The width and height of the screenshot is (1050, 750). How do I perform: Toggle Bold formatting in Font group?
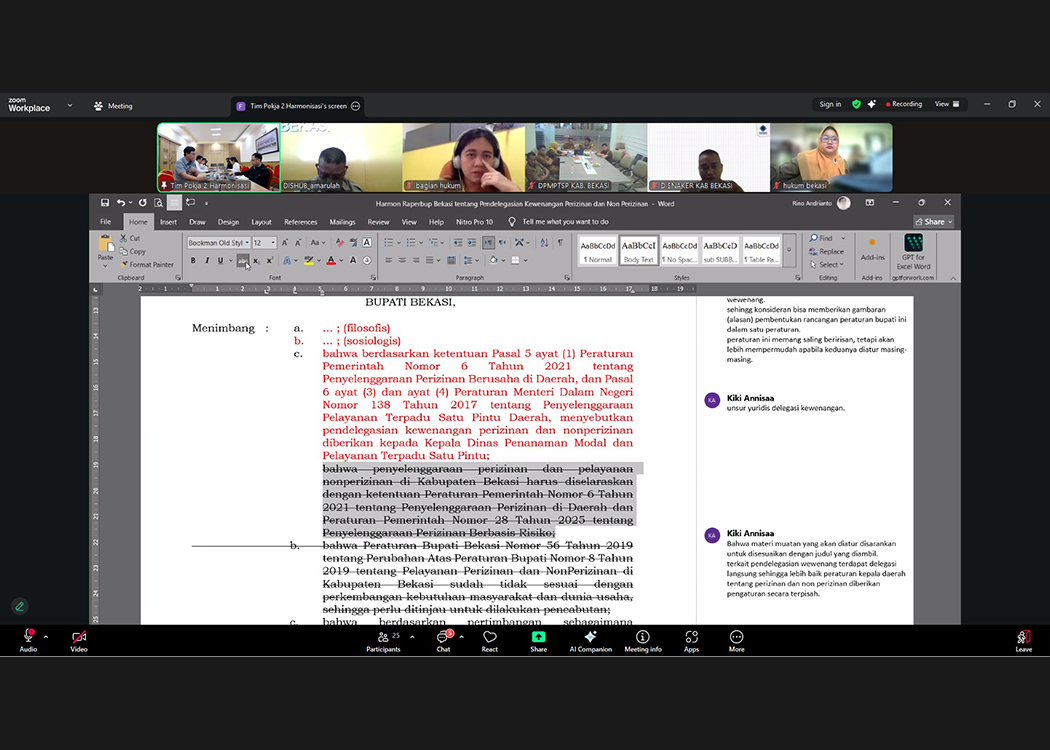pyautogui.click(x=193, y=261)
